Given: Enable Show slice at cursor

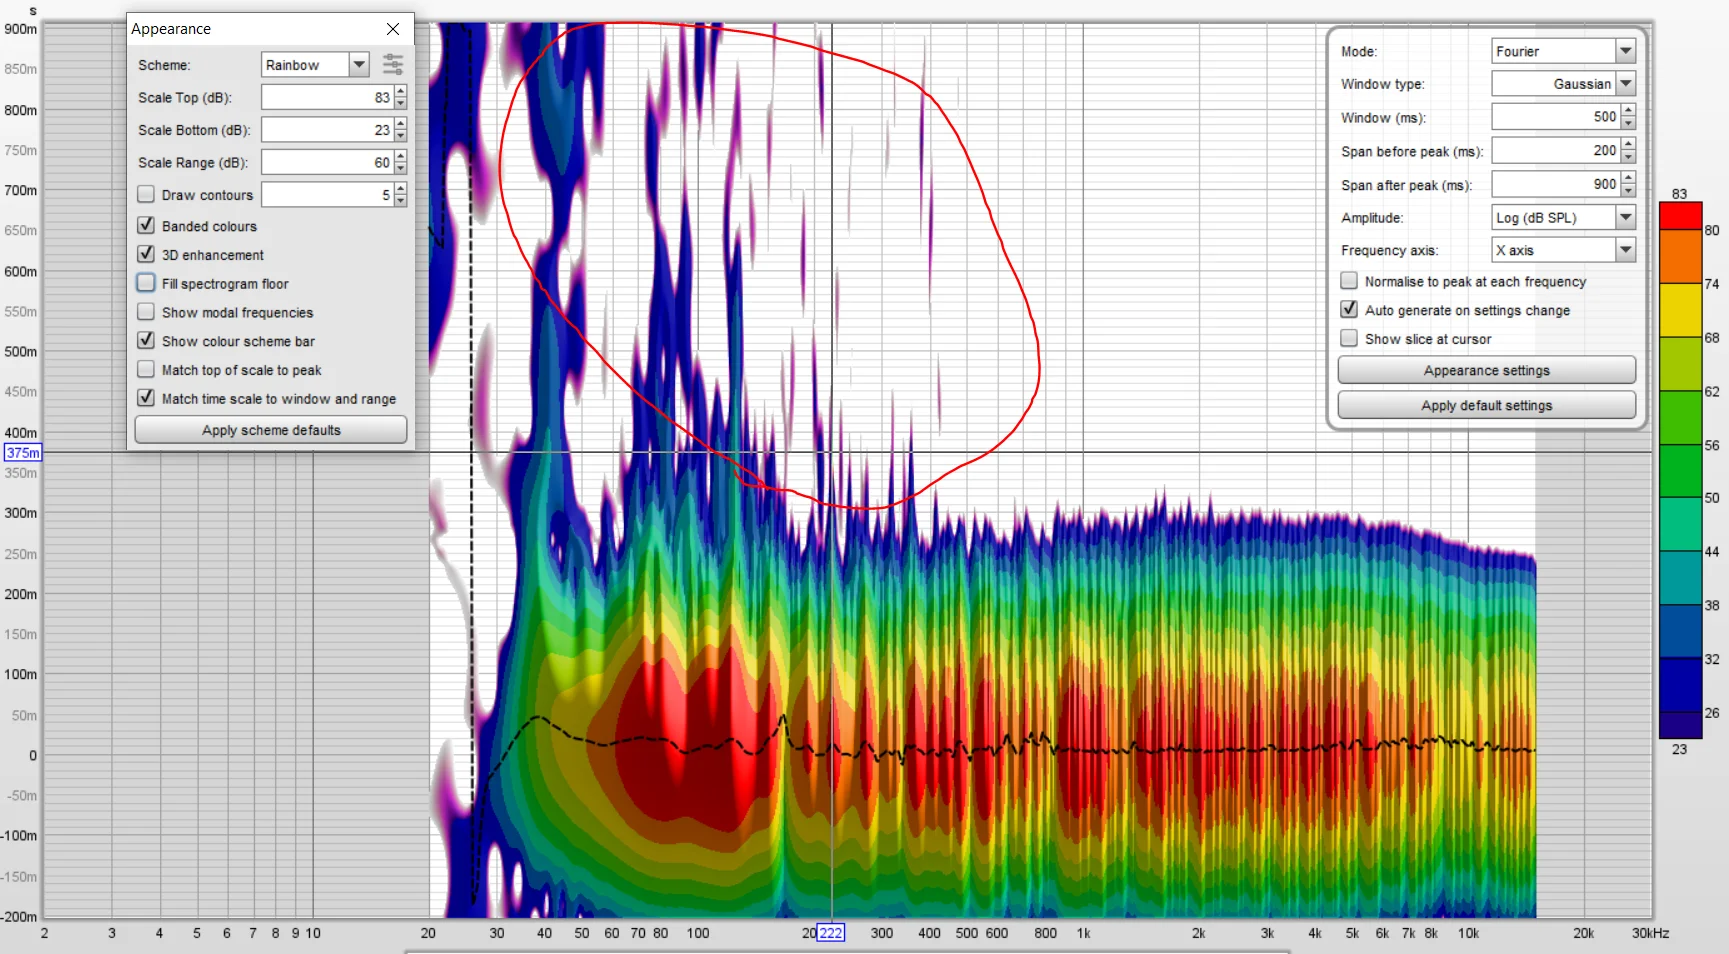Looking at the screenshot, I should tap(1349, 339).
